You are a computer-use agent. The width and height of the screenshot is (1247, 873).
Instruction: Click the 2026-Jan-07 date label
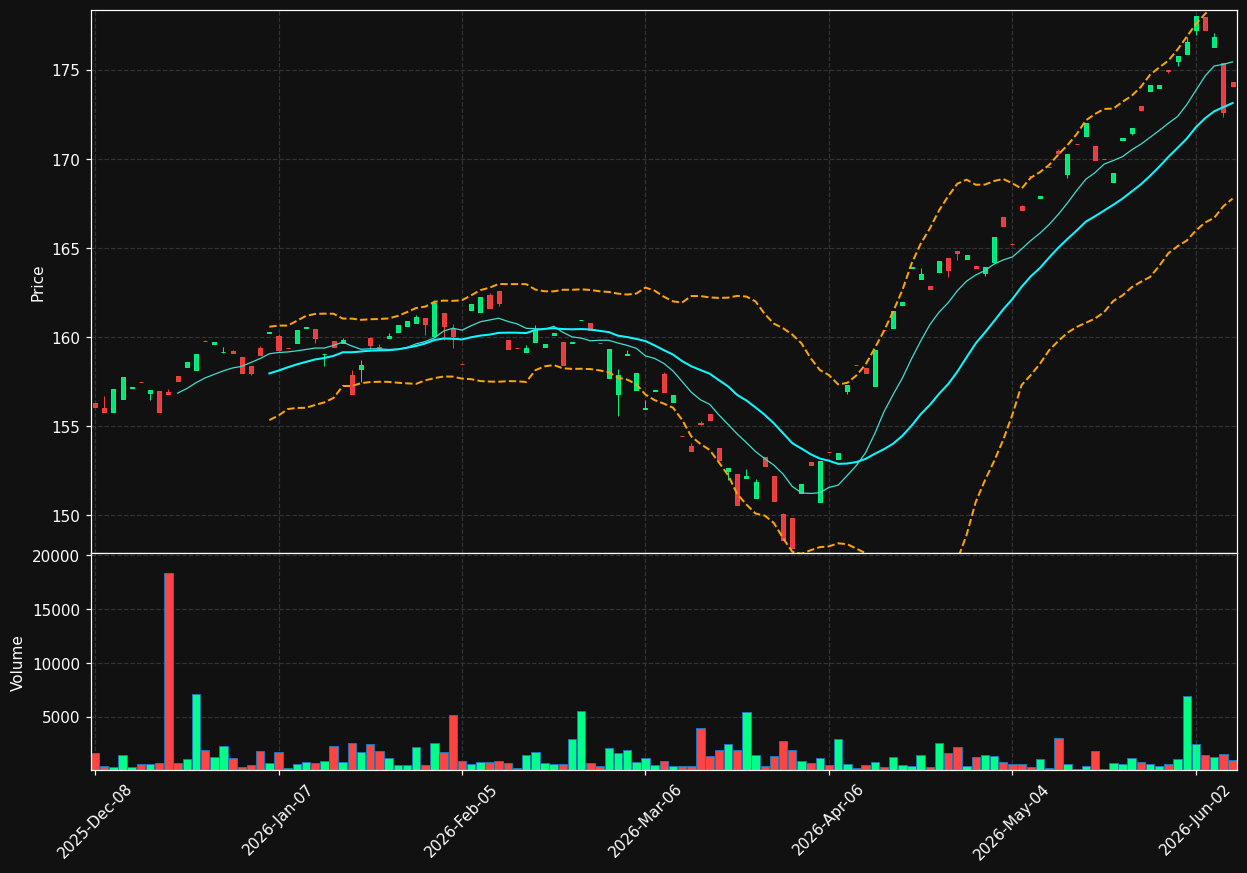click(278, 820)
